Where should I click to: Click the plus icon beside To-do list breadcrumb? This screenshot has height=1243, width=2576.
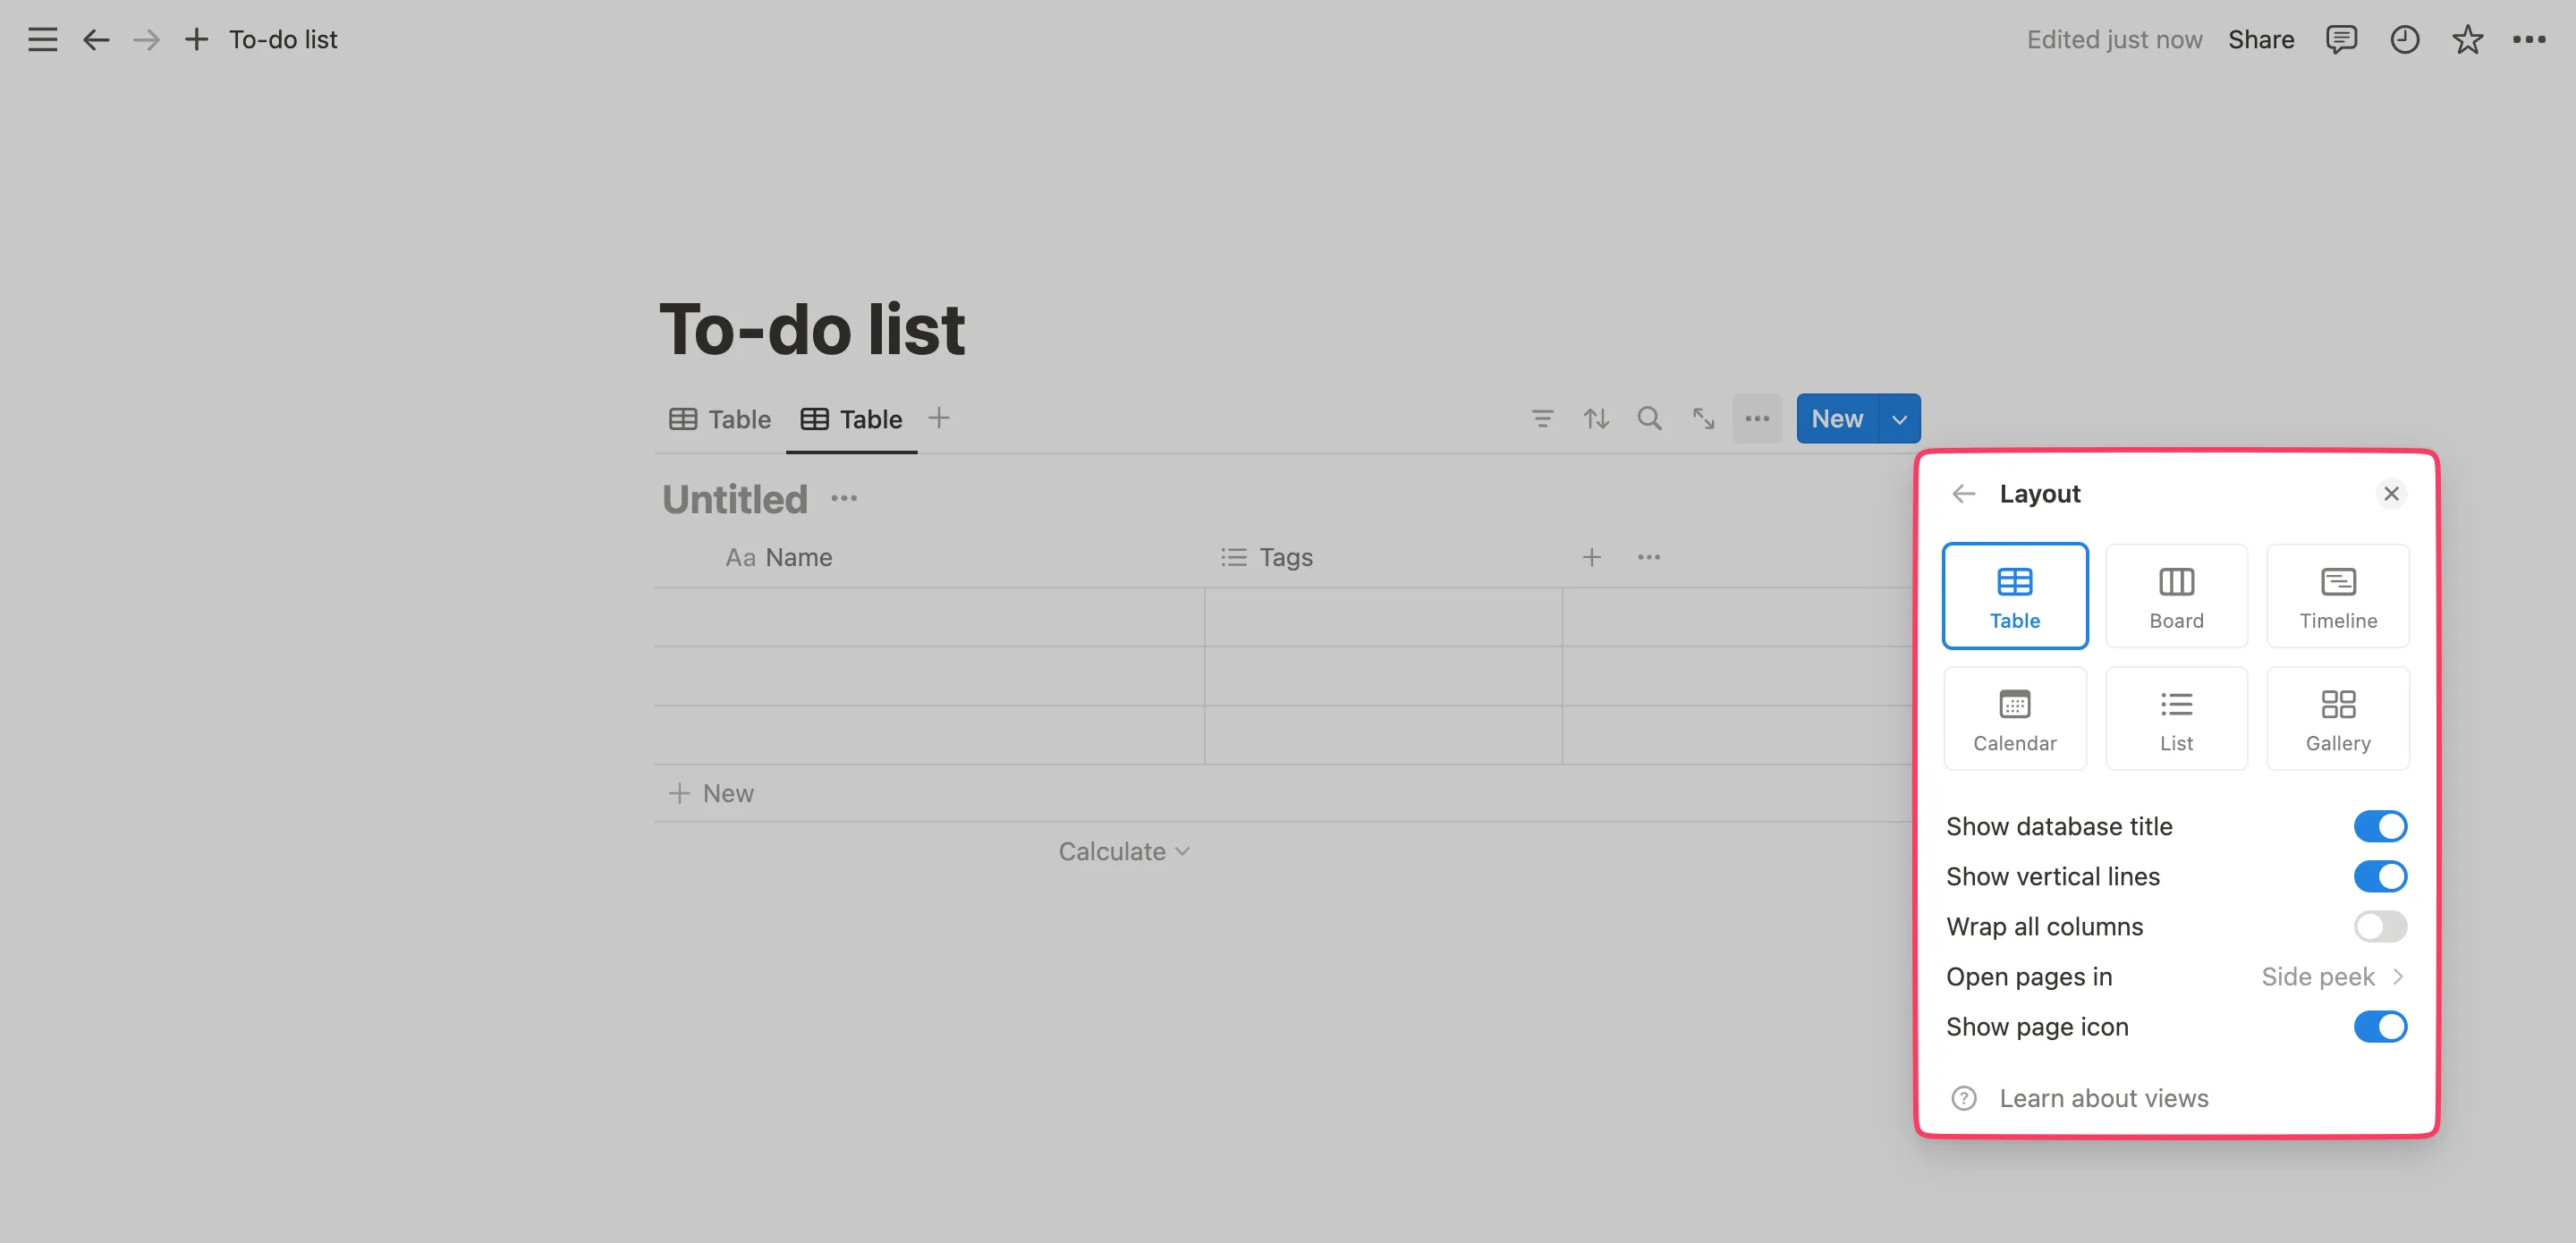(x=196, y=39)
